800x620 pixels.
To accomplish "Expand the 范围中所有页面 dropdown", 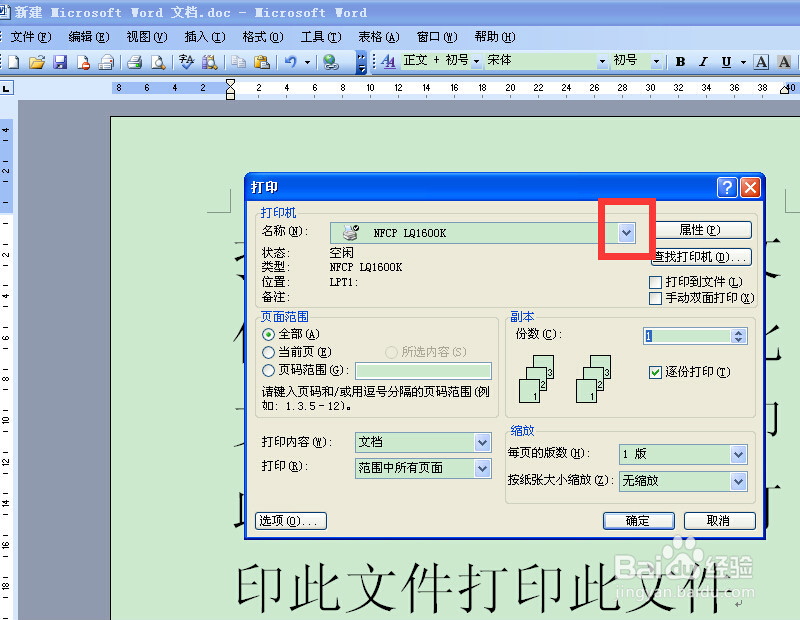I will click(482, 468).
